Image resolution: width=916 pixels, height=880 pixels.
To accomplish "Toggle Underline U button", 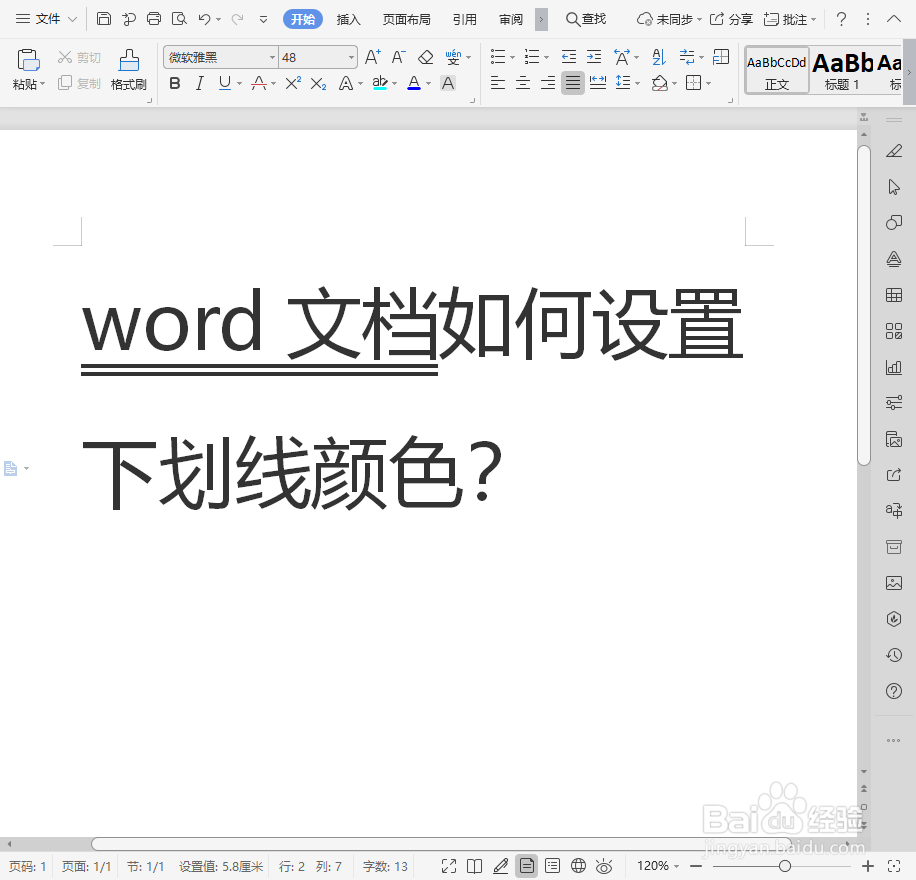I will pos(225,84).
